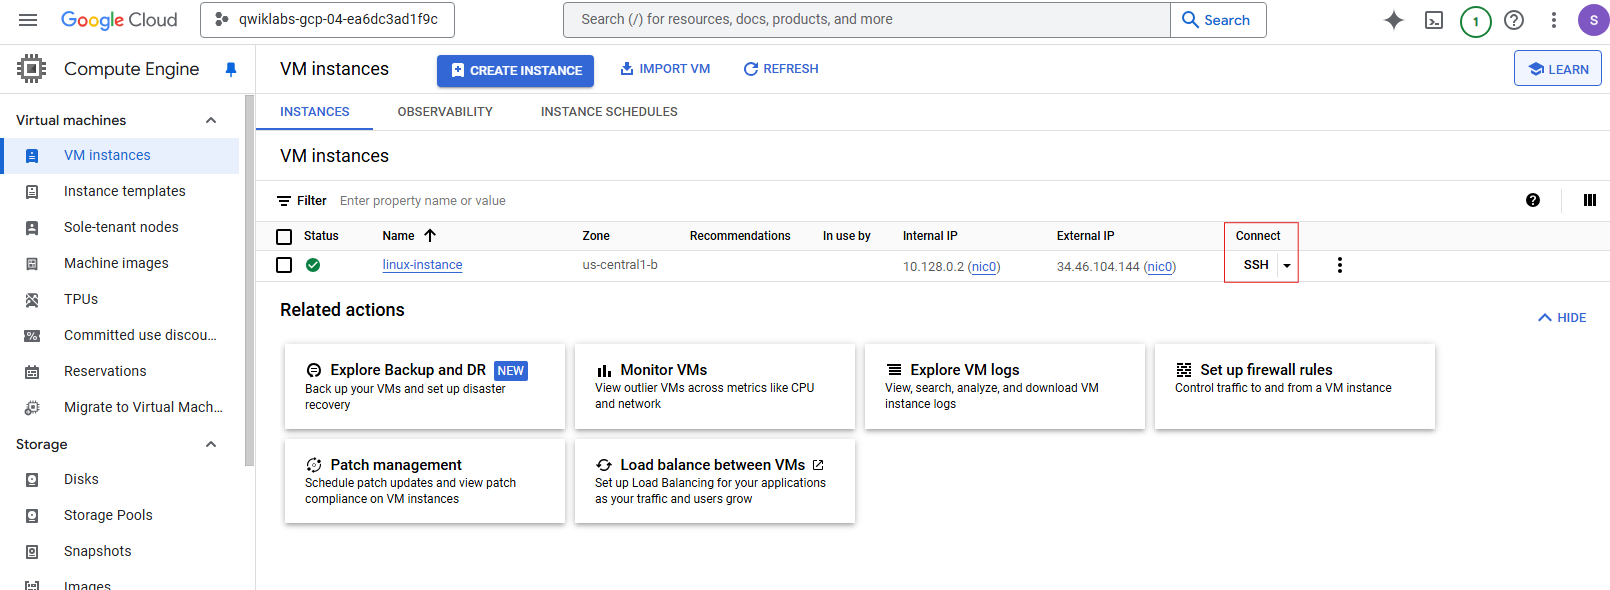Collapse the Storage section
Image resolution: width=1610 pixels, height=590 pixels.
(211, 444)
